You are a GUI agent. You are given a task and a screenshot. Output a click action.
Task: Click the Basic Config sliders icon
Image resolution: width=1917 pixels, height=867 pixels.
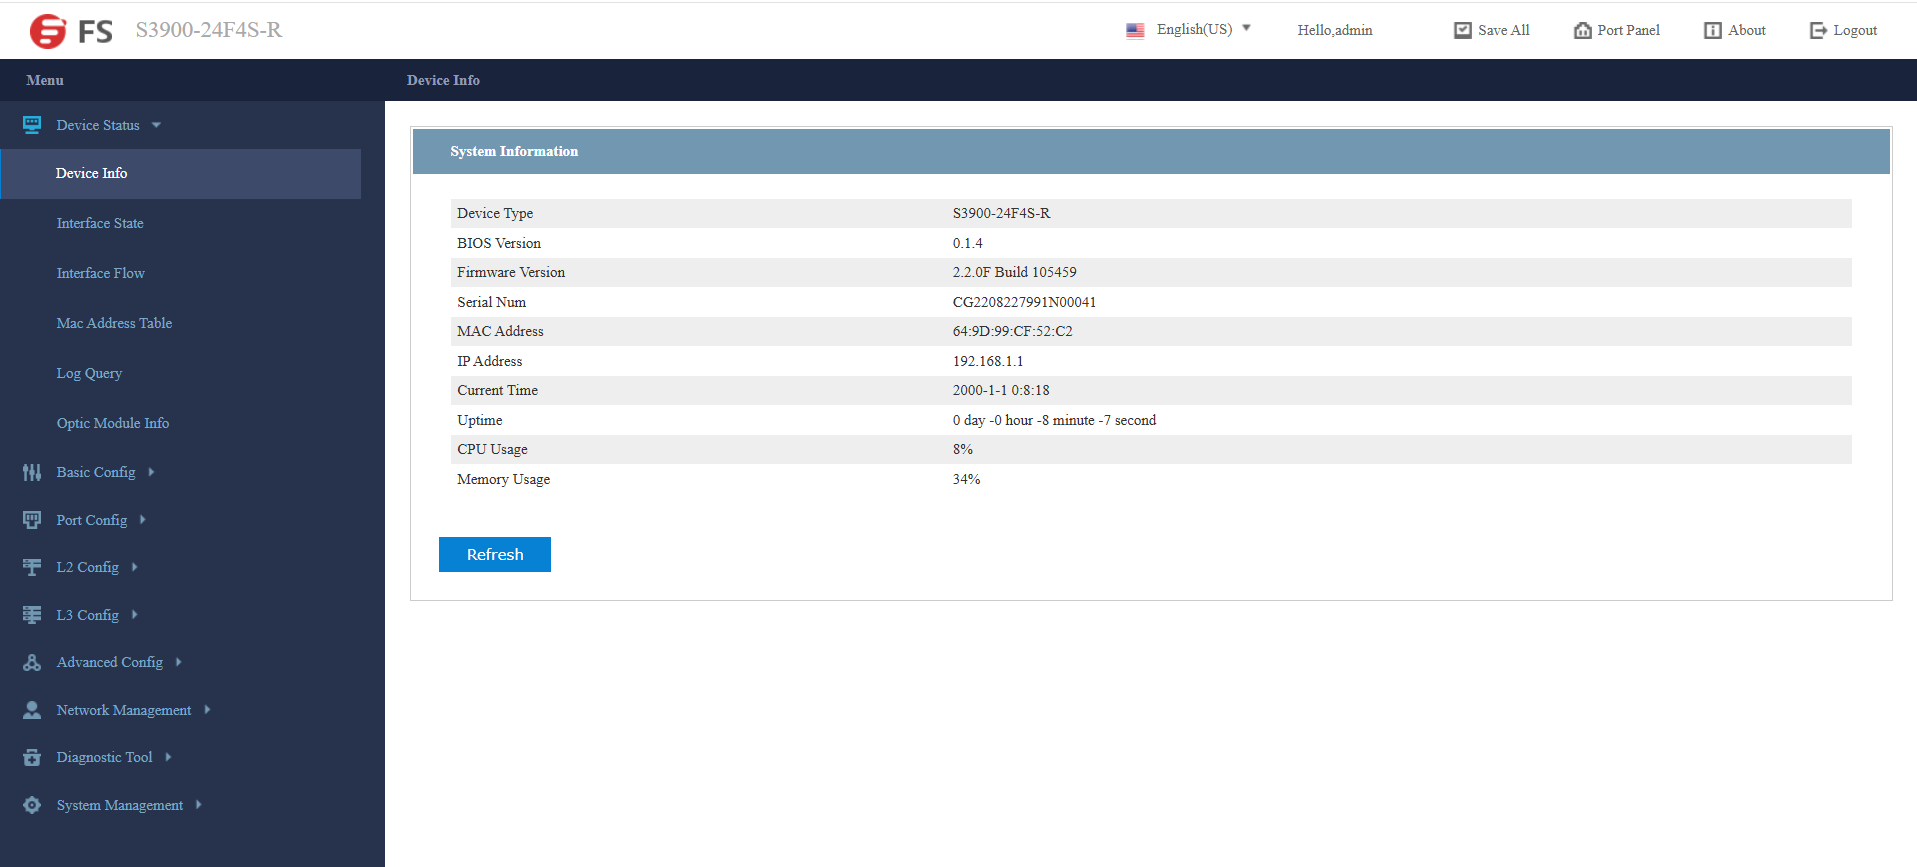point(32,472)
